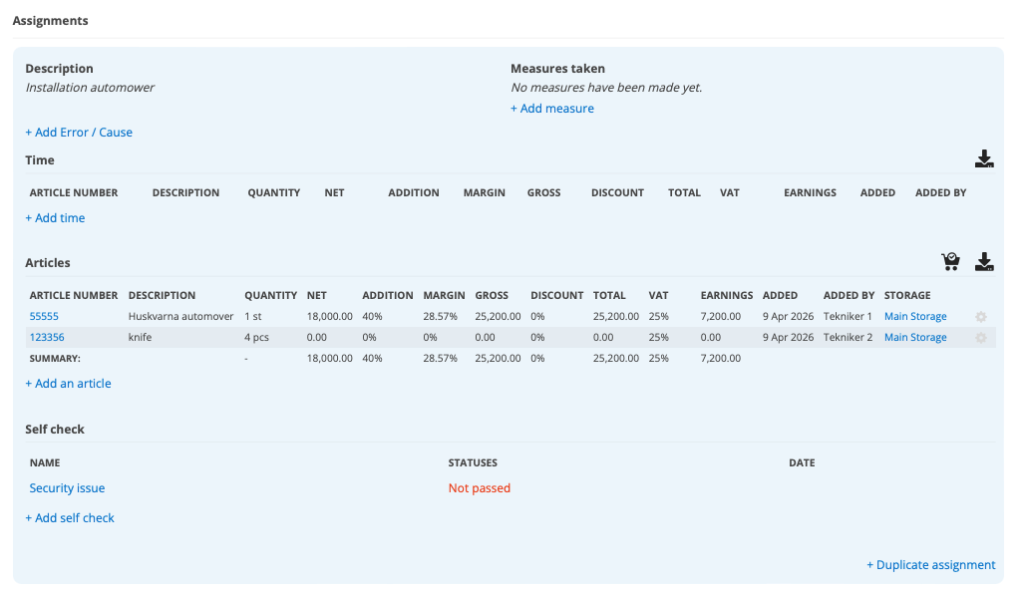Open article number 55555
Viewport: 1024px width, 596px height.
pos(44,316)
